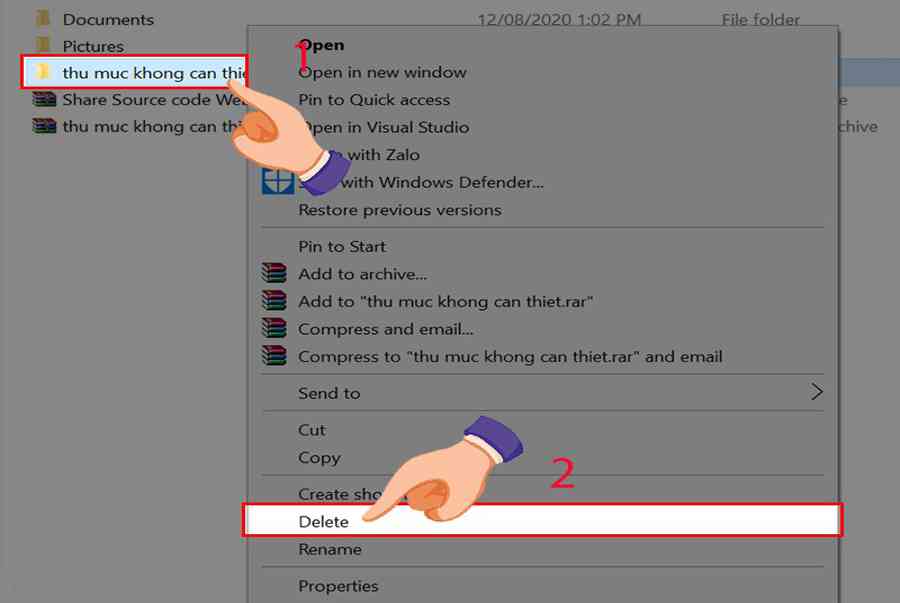Choose Delete from the context menu

click(x=324, y=521)
